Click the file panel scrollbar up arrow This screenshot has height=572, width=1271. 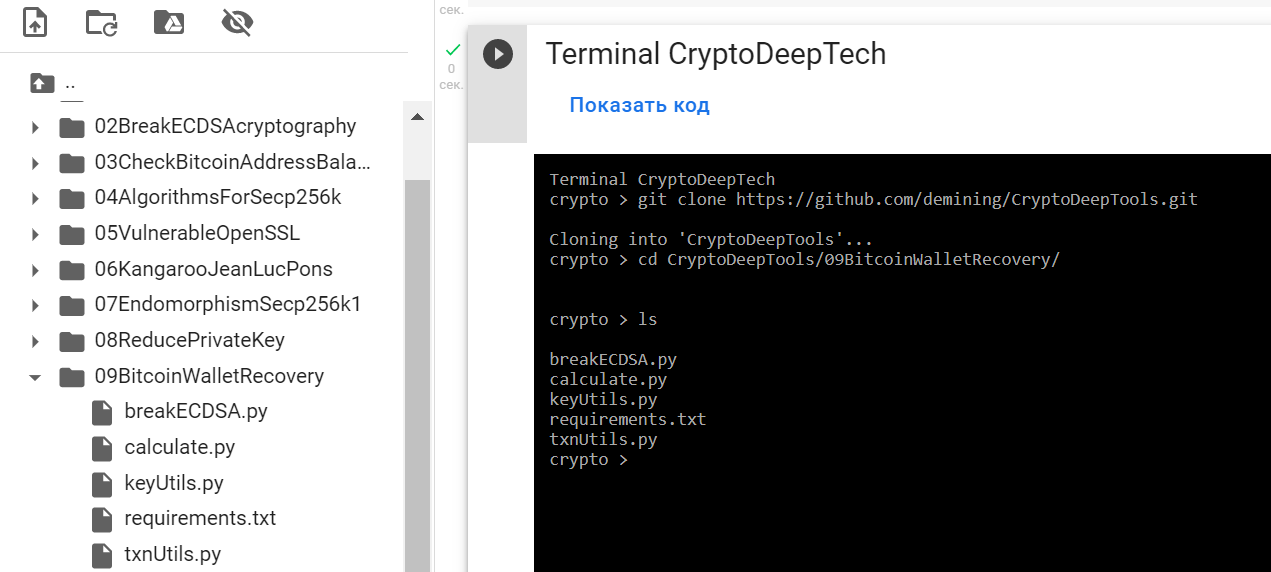pos(417,117)
